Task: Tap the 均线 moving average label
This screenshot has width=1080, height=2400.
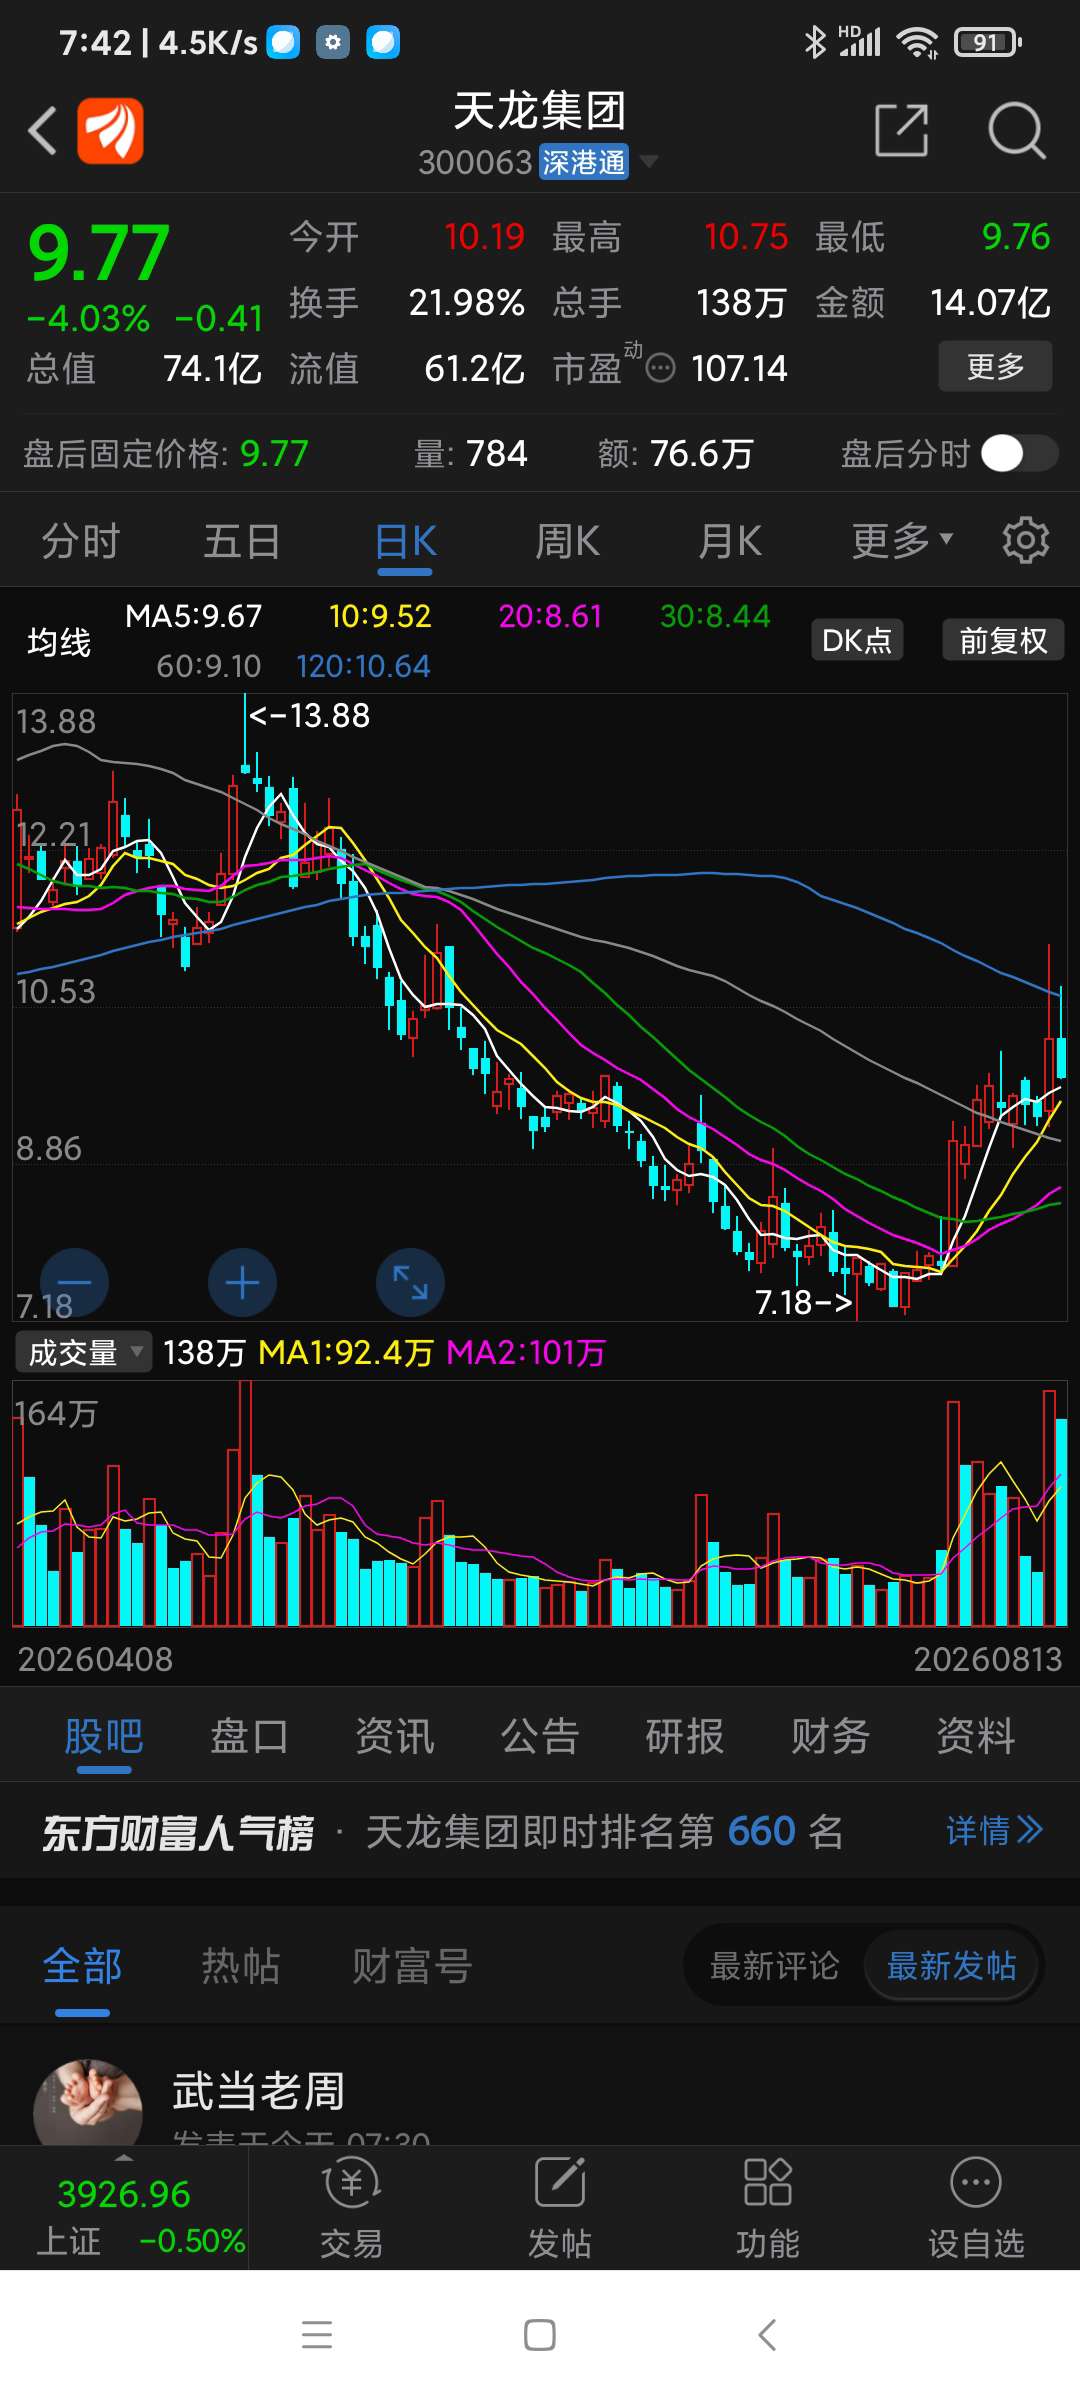Action: pyautogui.click(x=59, y=641)
